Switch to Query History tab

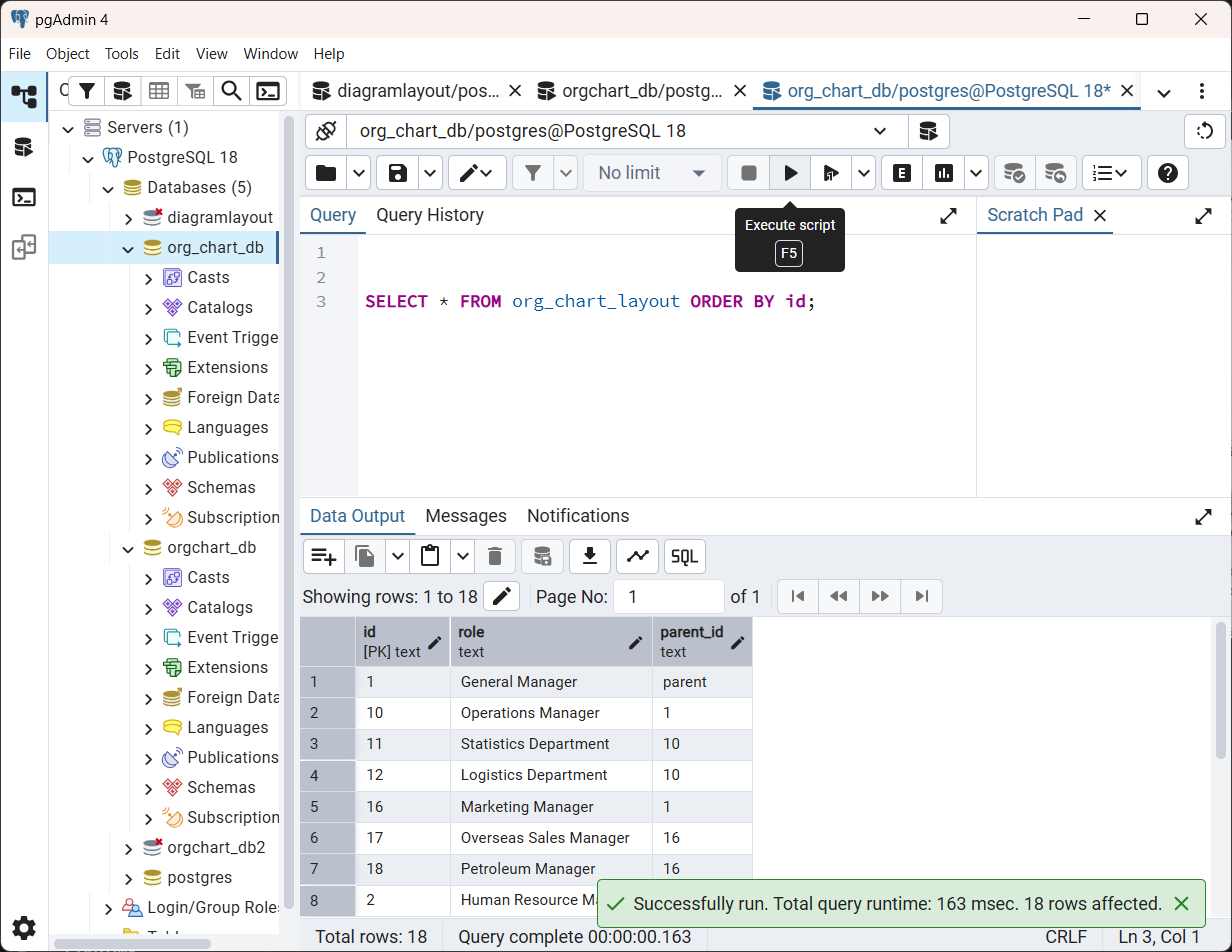tap(430, 215)
